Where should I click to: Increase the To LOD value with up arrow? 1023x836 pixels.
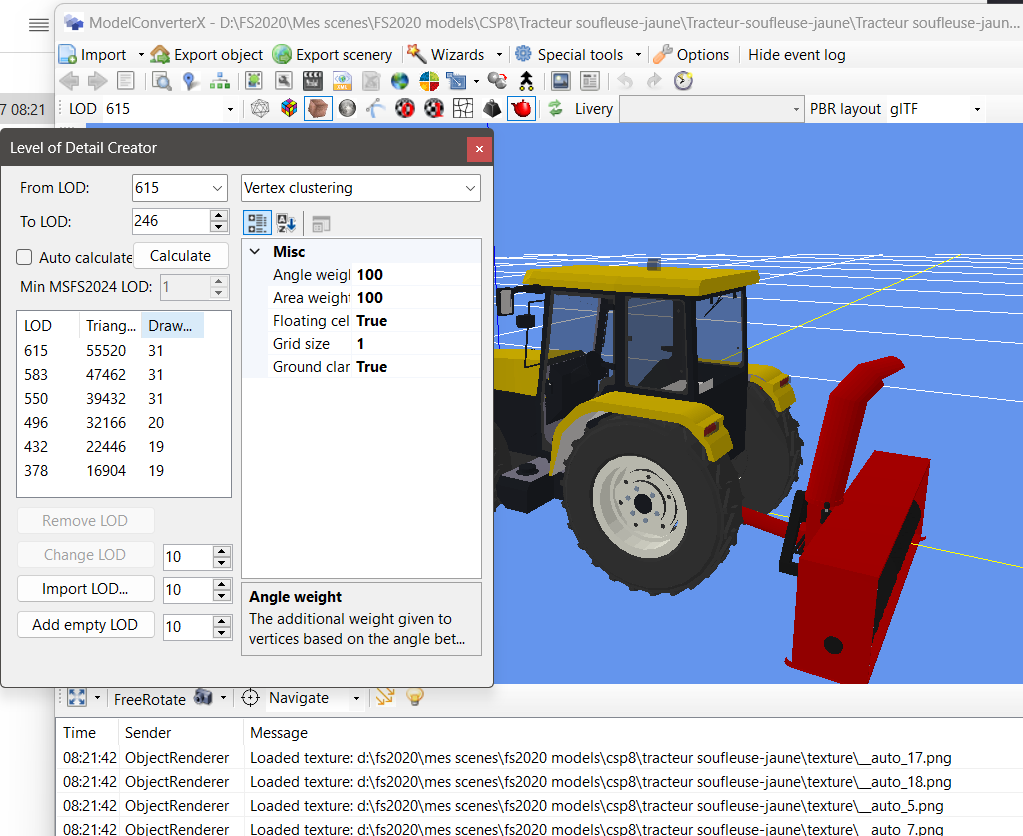[219, 215]
